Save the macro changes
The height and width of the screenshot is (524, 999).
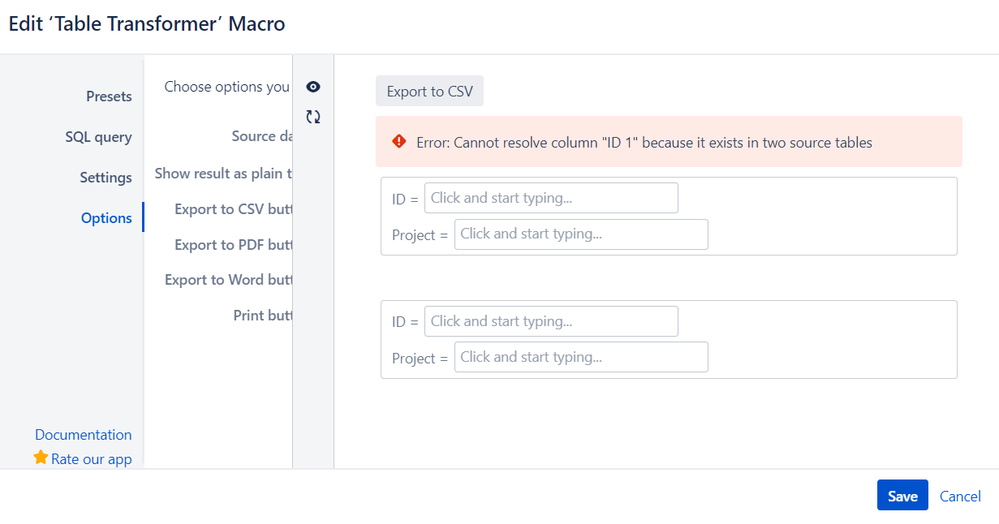pyautogui.click(x=902, y=496)
